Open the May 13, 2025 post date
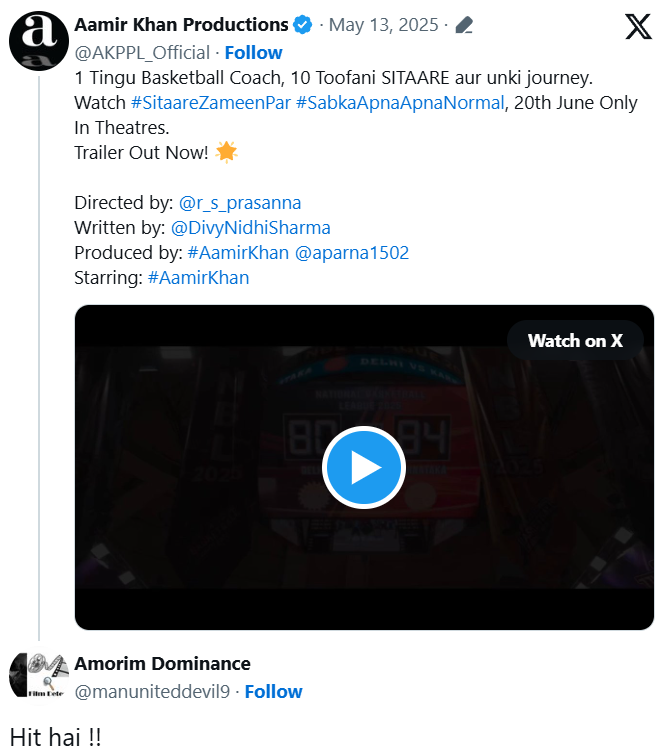This screenshot has height=755, width=671. pos(384,25)
